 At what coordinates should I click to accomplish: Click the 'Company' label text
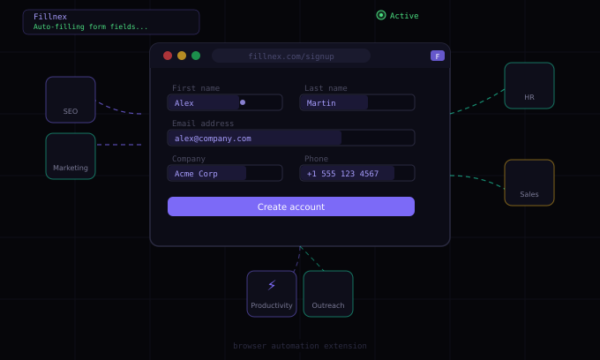coord(189,159)
